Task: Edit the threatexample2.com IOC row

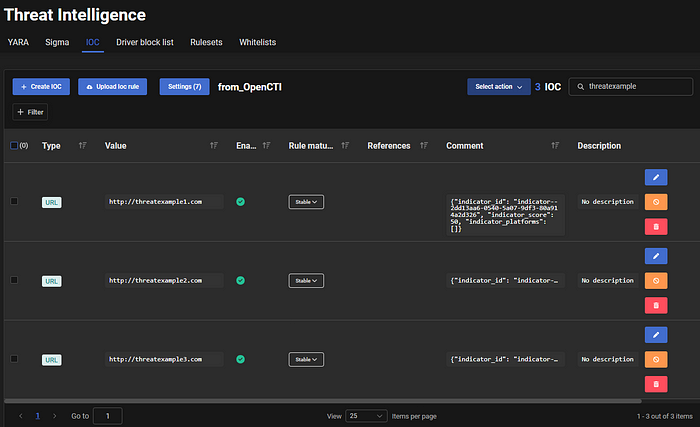Action: pos(657,257)
